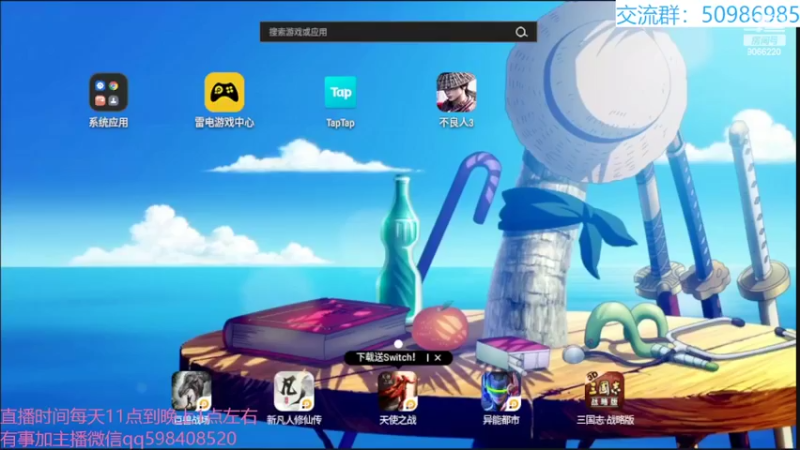Focus the 搜索游戏或应用 search field

pos(398,32)
